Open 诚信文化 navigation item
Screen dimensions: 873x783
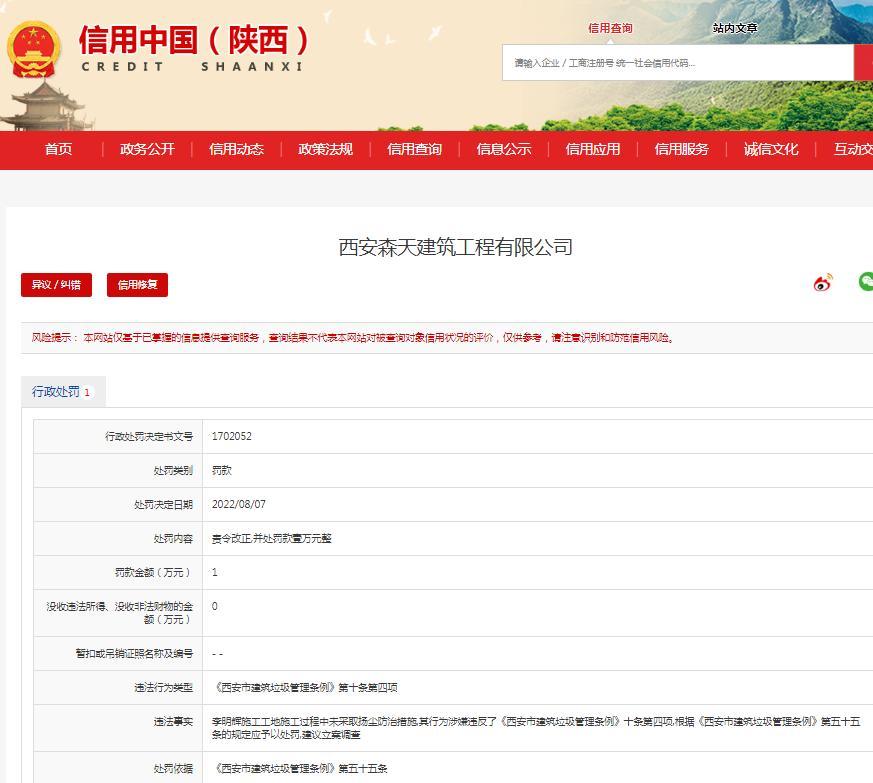click(770, 149)
